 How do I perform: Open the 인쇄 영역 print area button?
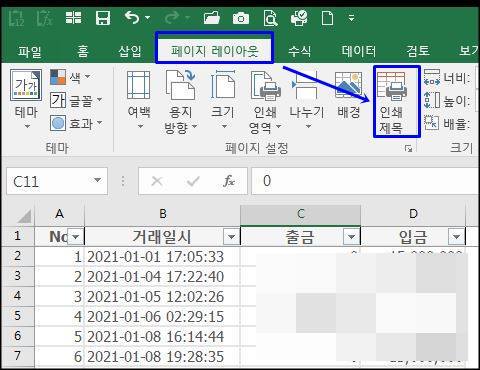(265, 101)
